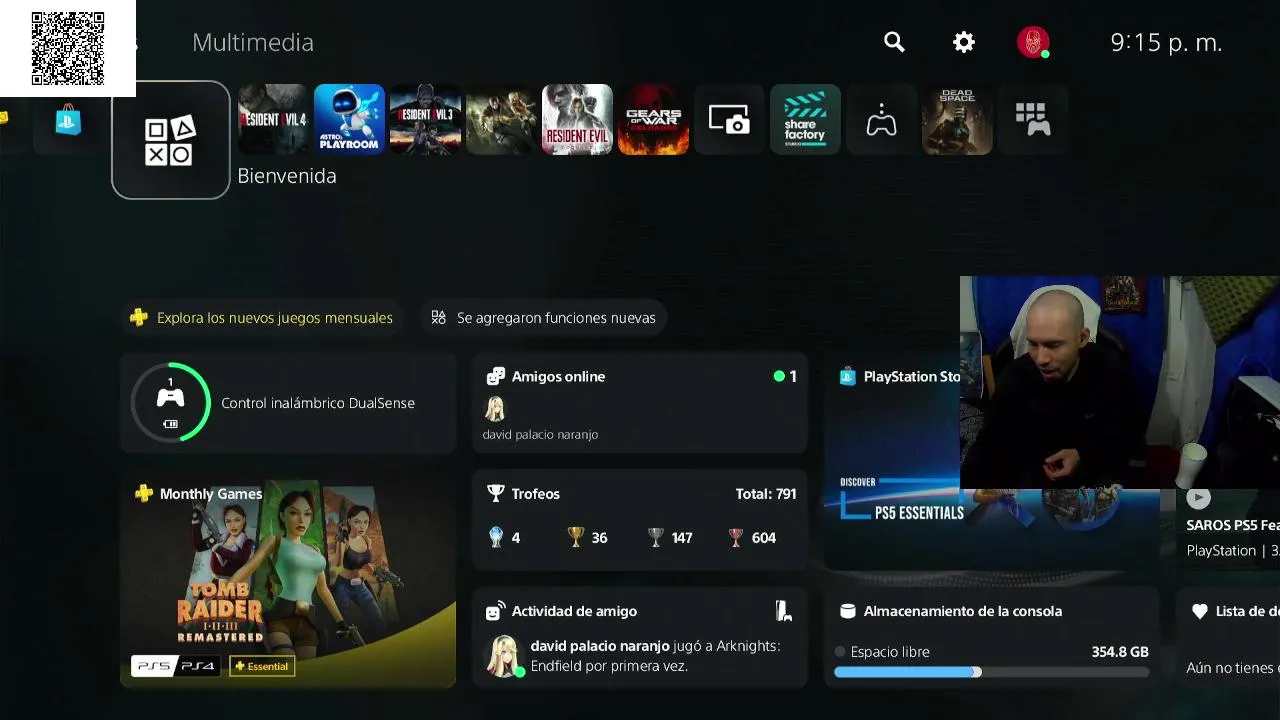1280x720 pixels.
Task: Select game tile between Resident Evil 3 and Resident Evil
Action: coord(501,119)
